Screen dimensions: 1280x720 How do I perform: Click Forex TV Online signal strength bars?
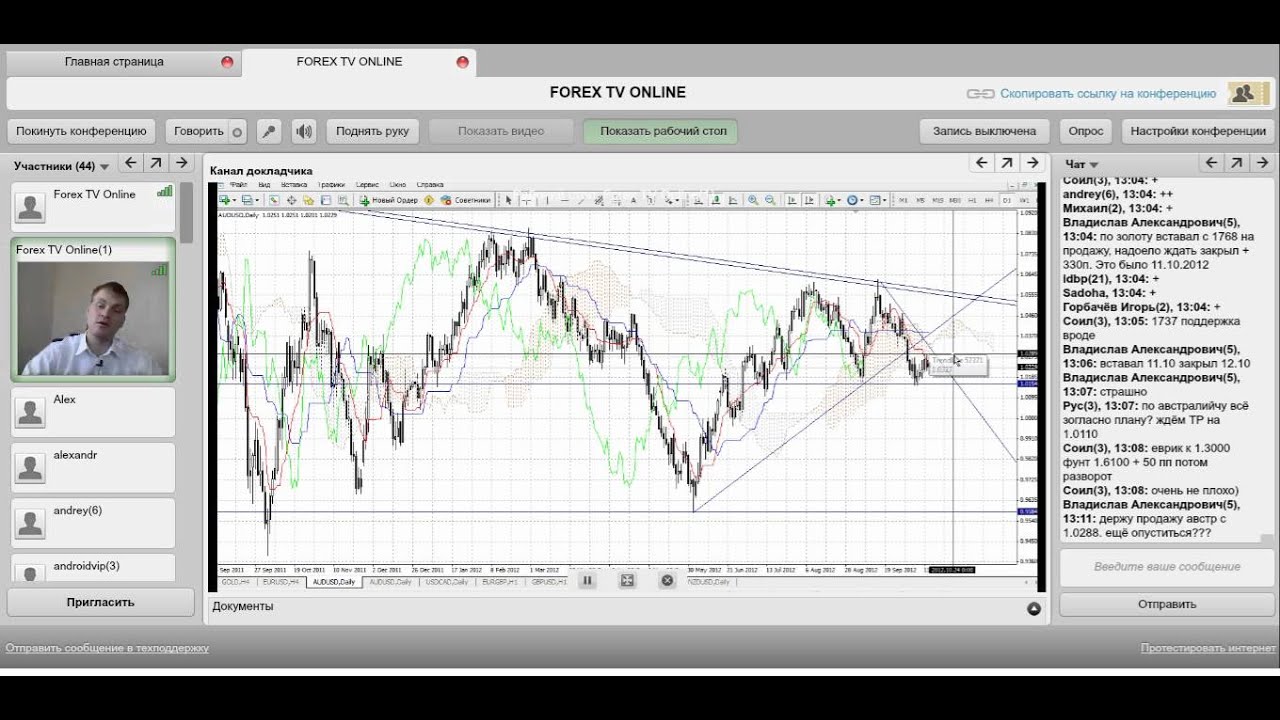pyautogui.click(x=165, y=191)
